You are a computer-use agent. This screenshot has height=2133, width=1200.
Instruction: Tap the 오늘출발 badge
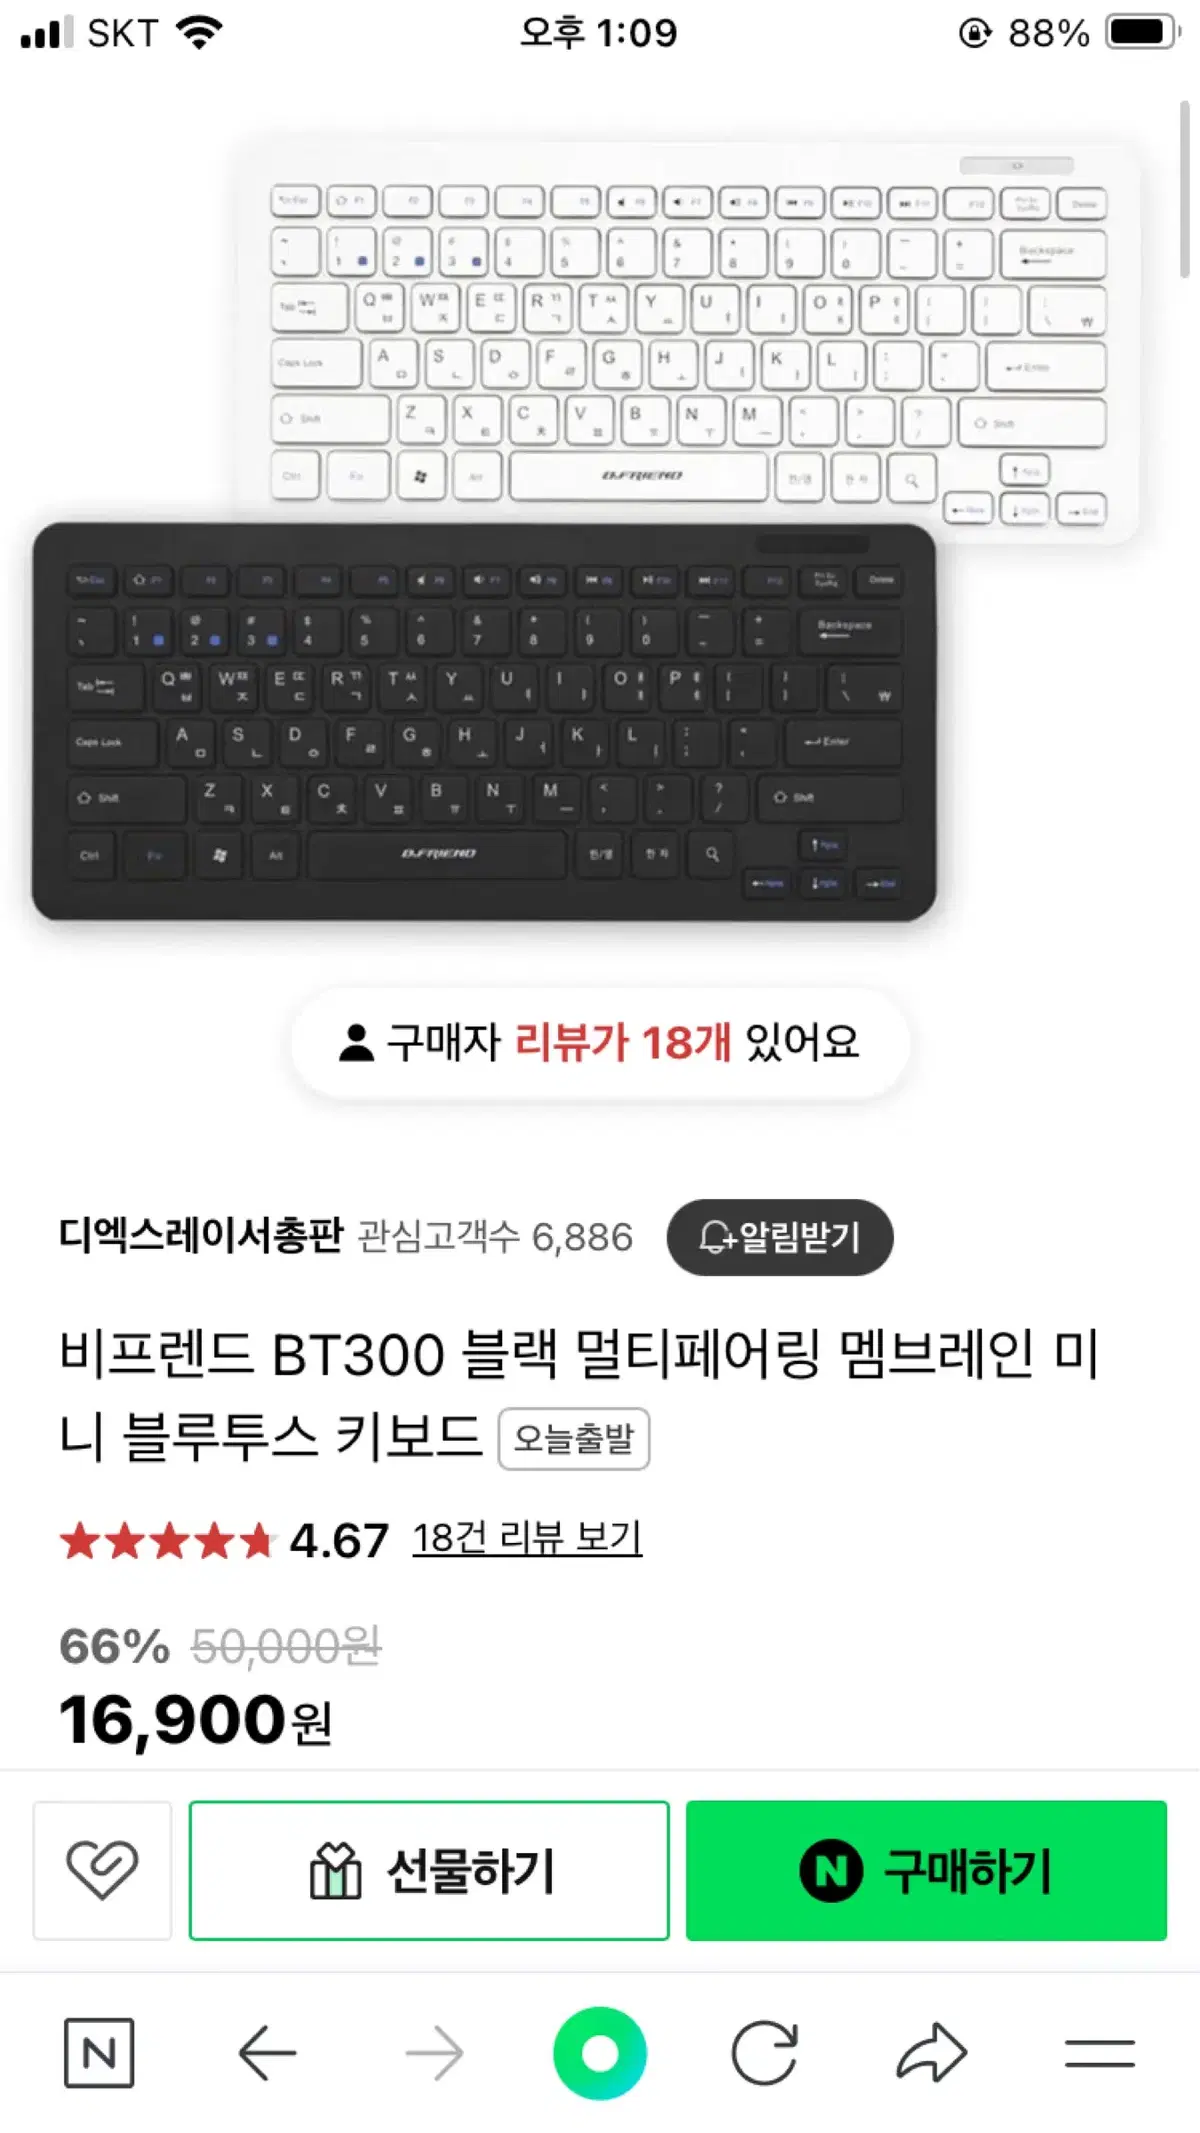click(574, 1439)
